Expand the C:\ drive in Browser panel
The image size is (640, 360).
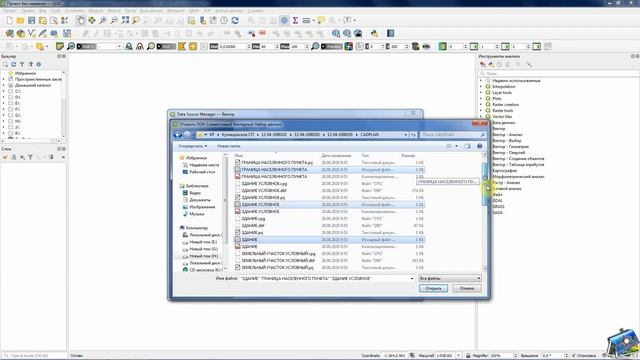[4, 91]
